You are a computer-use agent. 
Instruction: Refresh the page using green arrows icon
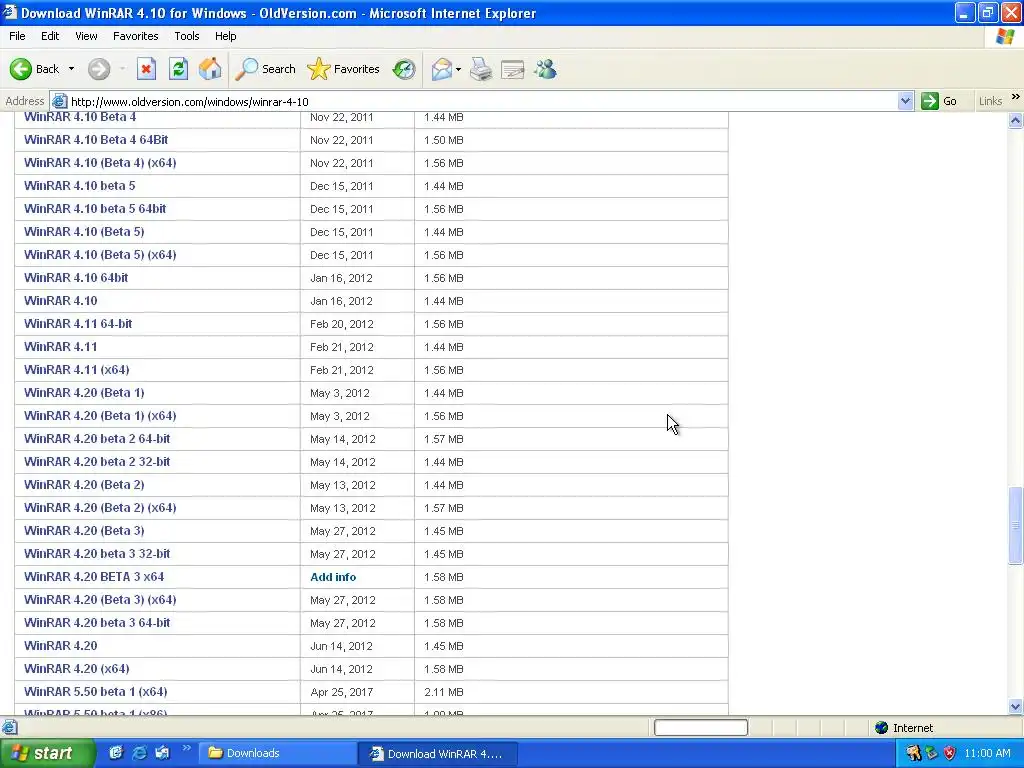click(178, 69)
